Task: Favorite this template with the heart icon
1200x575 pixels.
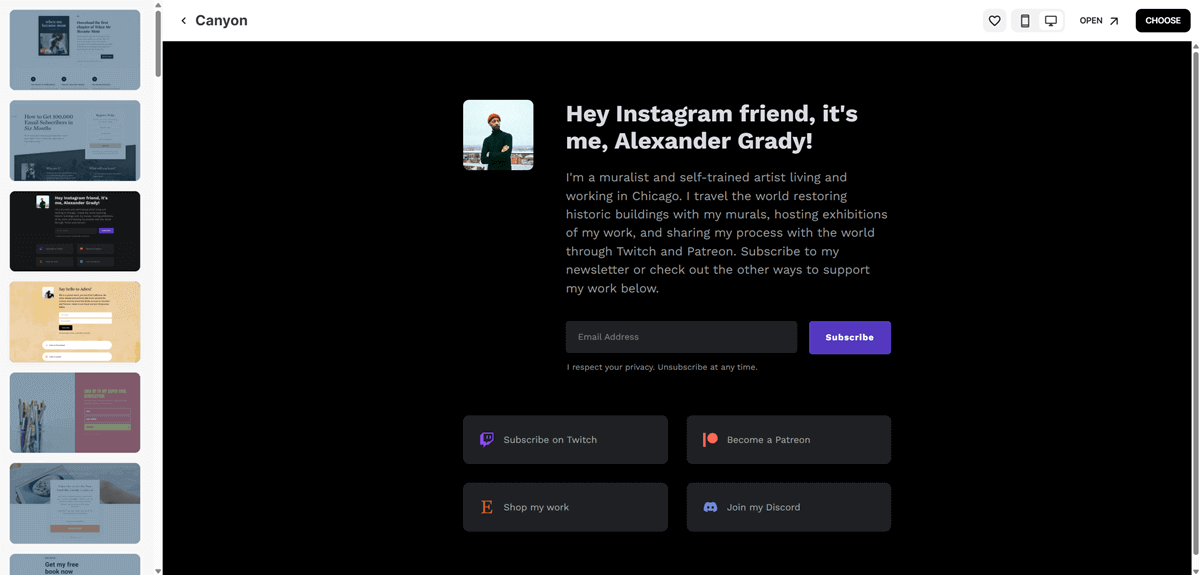Action: 994,21
